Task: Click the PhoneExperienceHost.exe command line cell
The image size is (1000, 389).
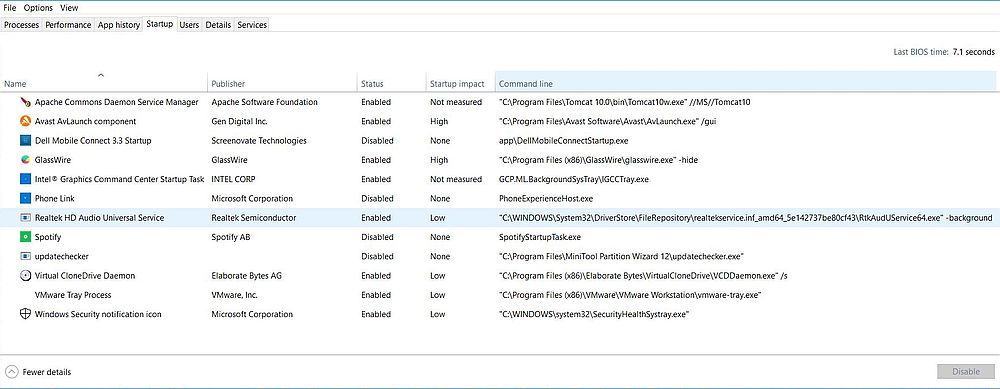Action: click(x=546, y=198)
